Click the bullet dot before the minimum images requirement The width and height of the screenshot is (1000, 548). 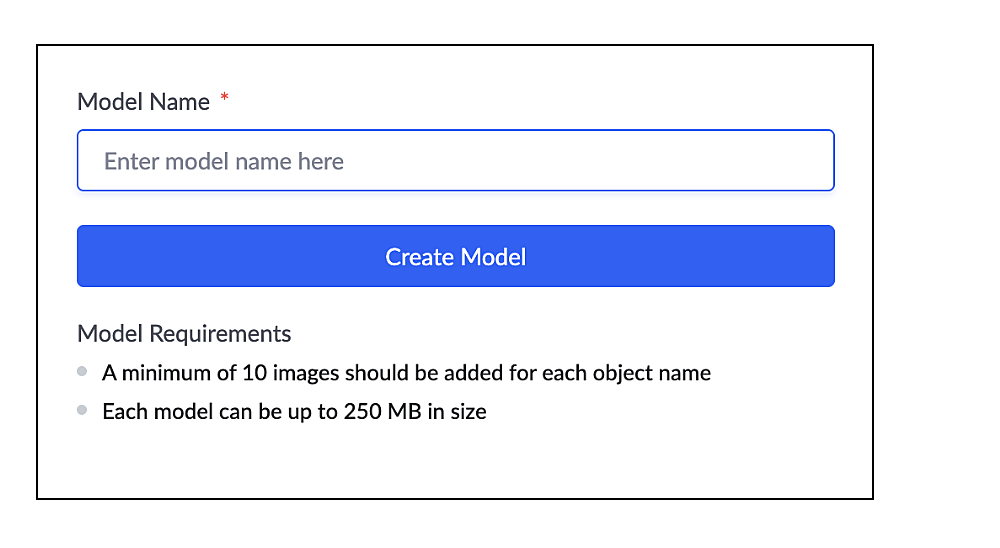82,372
